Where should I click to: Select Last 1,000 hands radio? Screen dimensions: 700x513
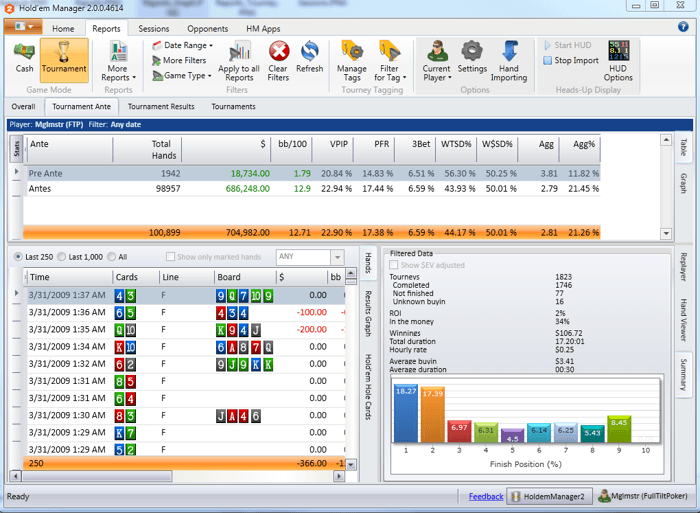point(62,257)
